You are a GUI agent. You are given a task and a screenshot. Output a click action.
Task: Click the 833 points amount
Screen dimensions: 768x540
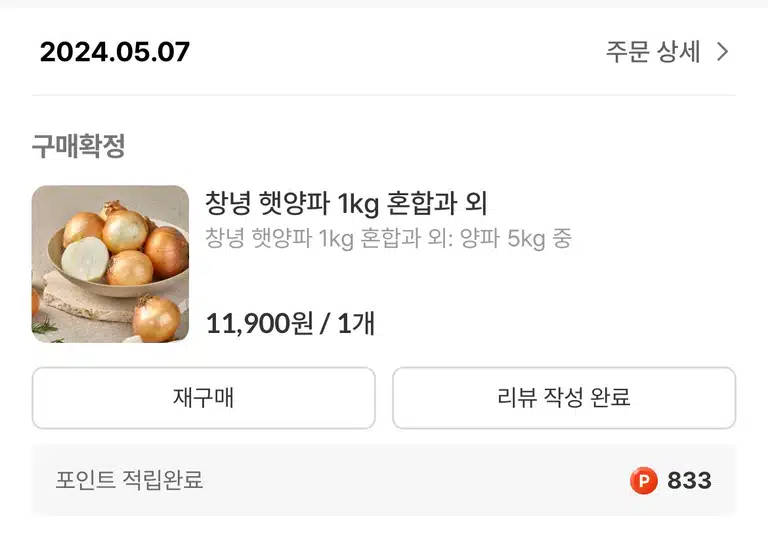[x=689, y=480]
